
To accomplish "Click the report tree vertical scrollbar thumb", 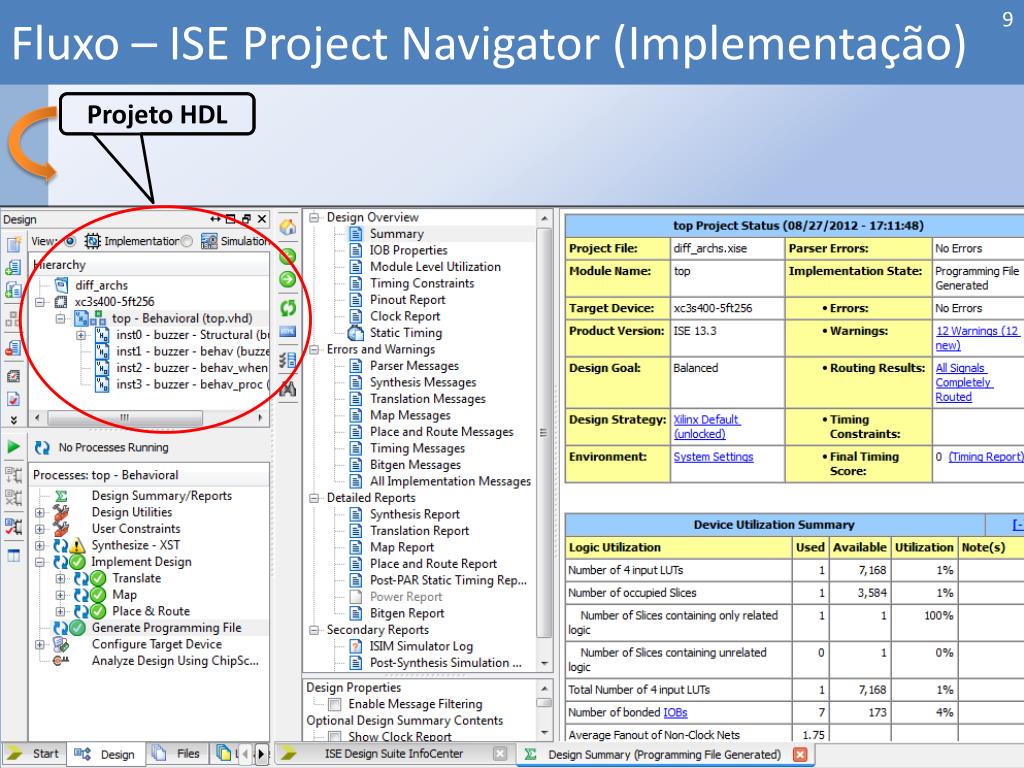I will [x=543, y=432].
